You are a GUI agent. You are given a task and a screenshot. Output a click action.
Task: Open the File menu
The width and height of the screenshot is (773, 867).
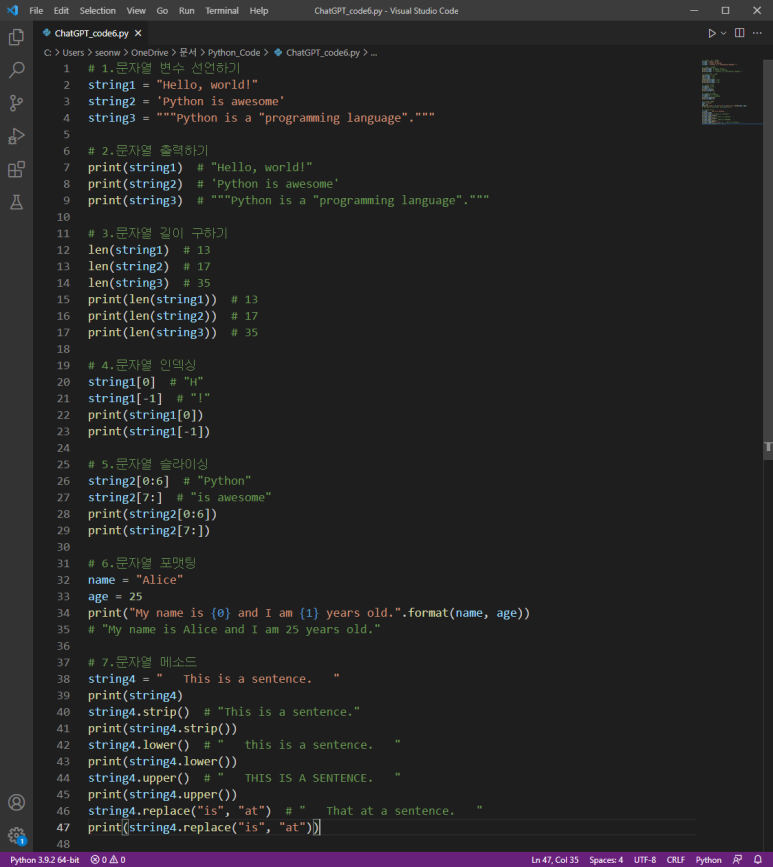[36, 11]
